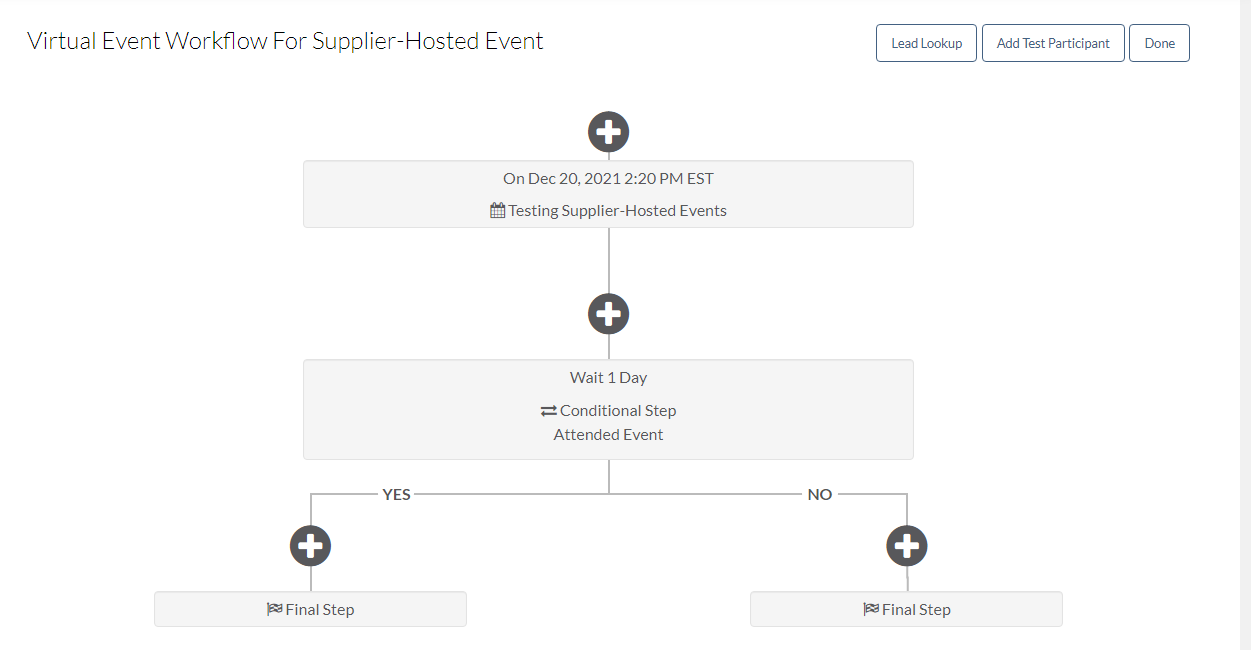Screen dimensions: 1251x650
Task: Open the Lead Lookup dialog
Action: click(x=925, y=42)
